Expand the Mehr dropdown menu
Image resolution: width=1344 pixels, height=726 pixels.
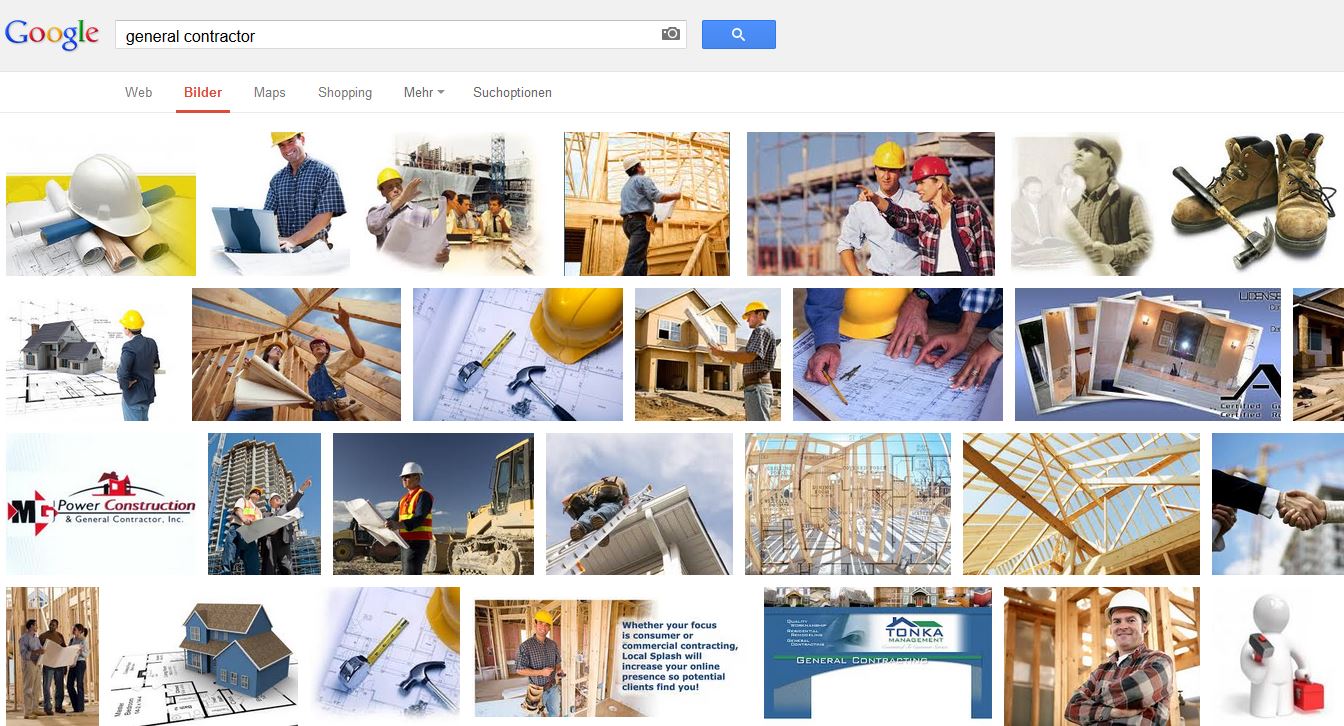coord(424,92)
